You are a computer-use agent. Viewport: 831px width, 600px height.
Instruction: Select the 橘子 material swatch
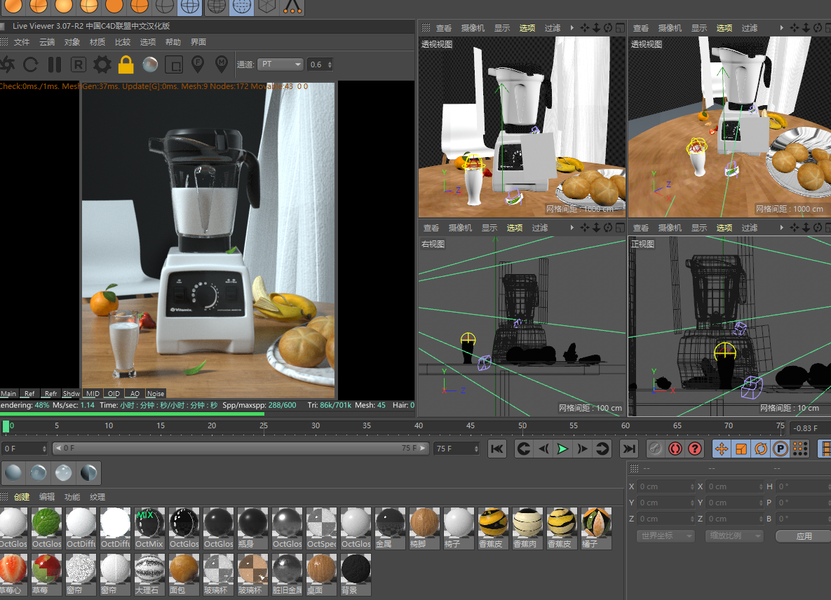[x=596, y=528]
